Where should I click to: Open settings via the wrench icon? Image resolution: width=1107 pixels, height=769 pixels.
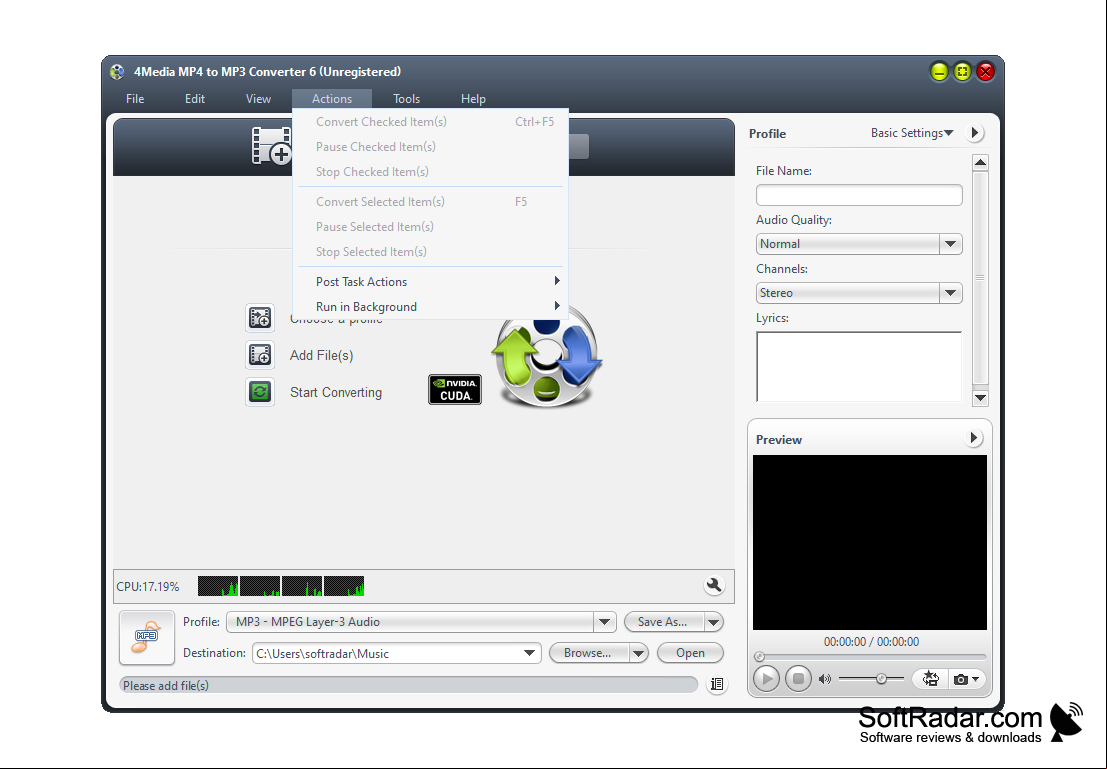(x=714, y=585)
